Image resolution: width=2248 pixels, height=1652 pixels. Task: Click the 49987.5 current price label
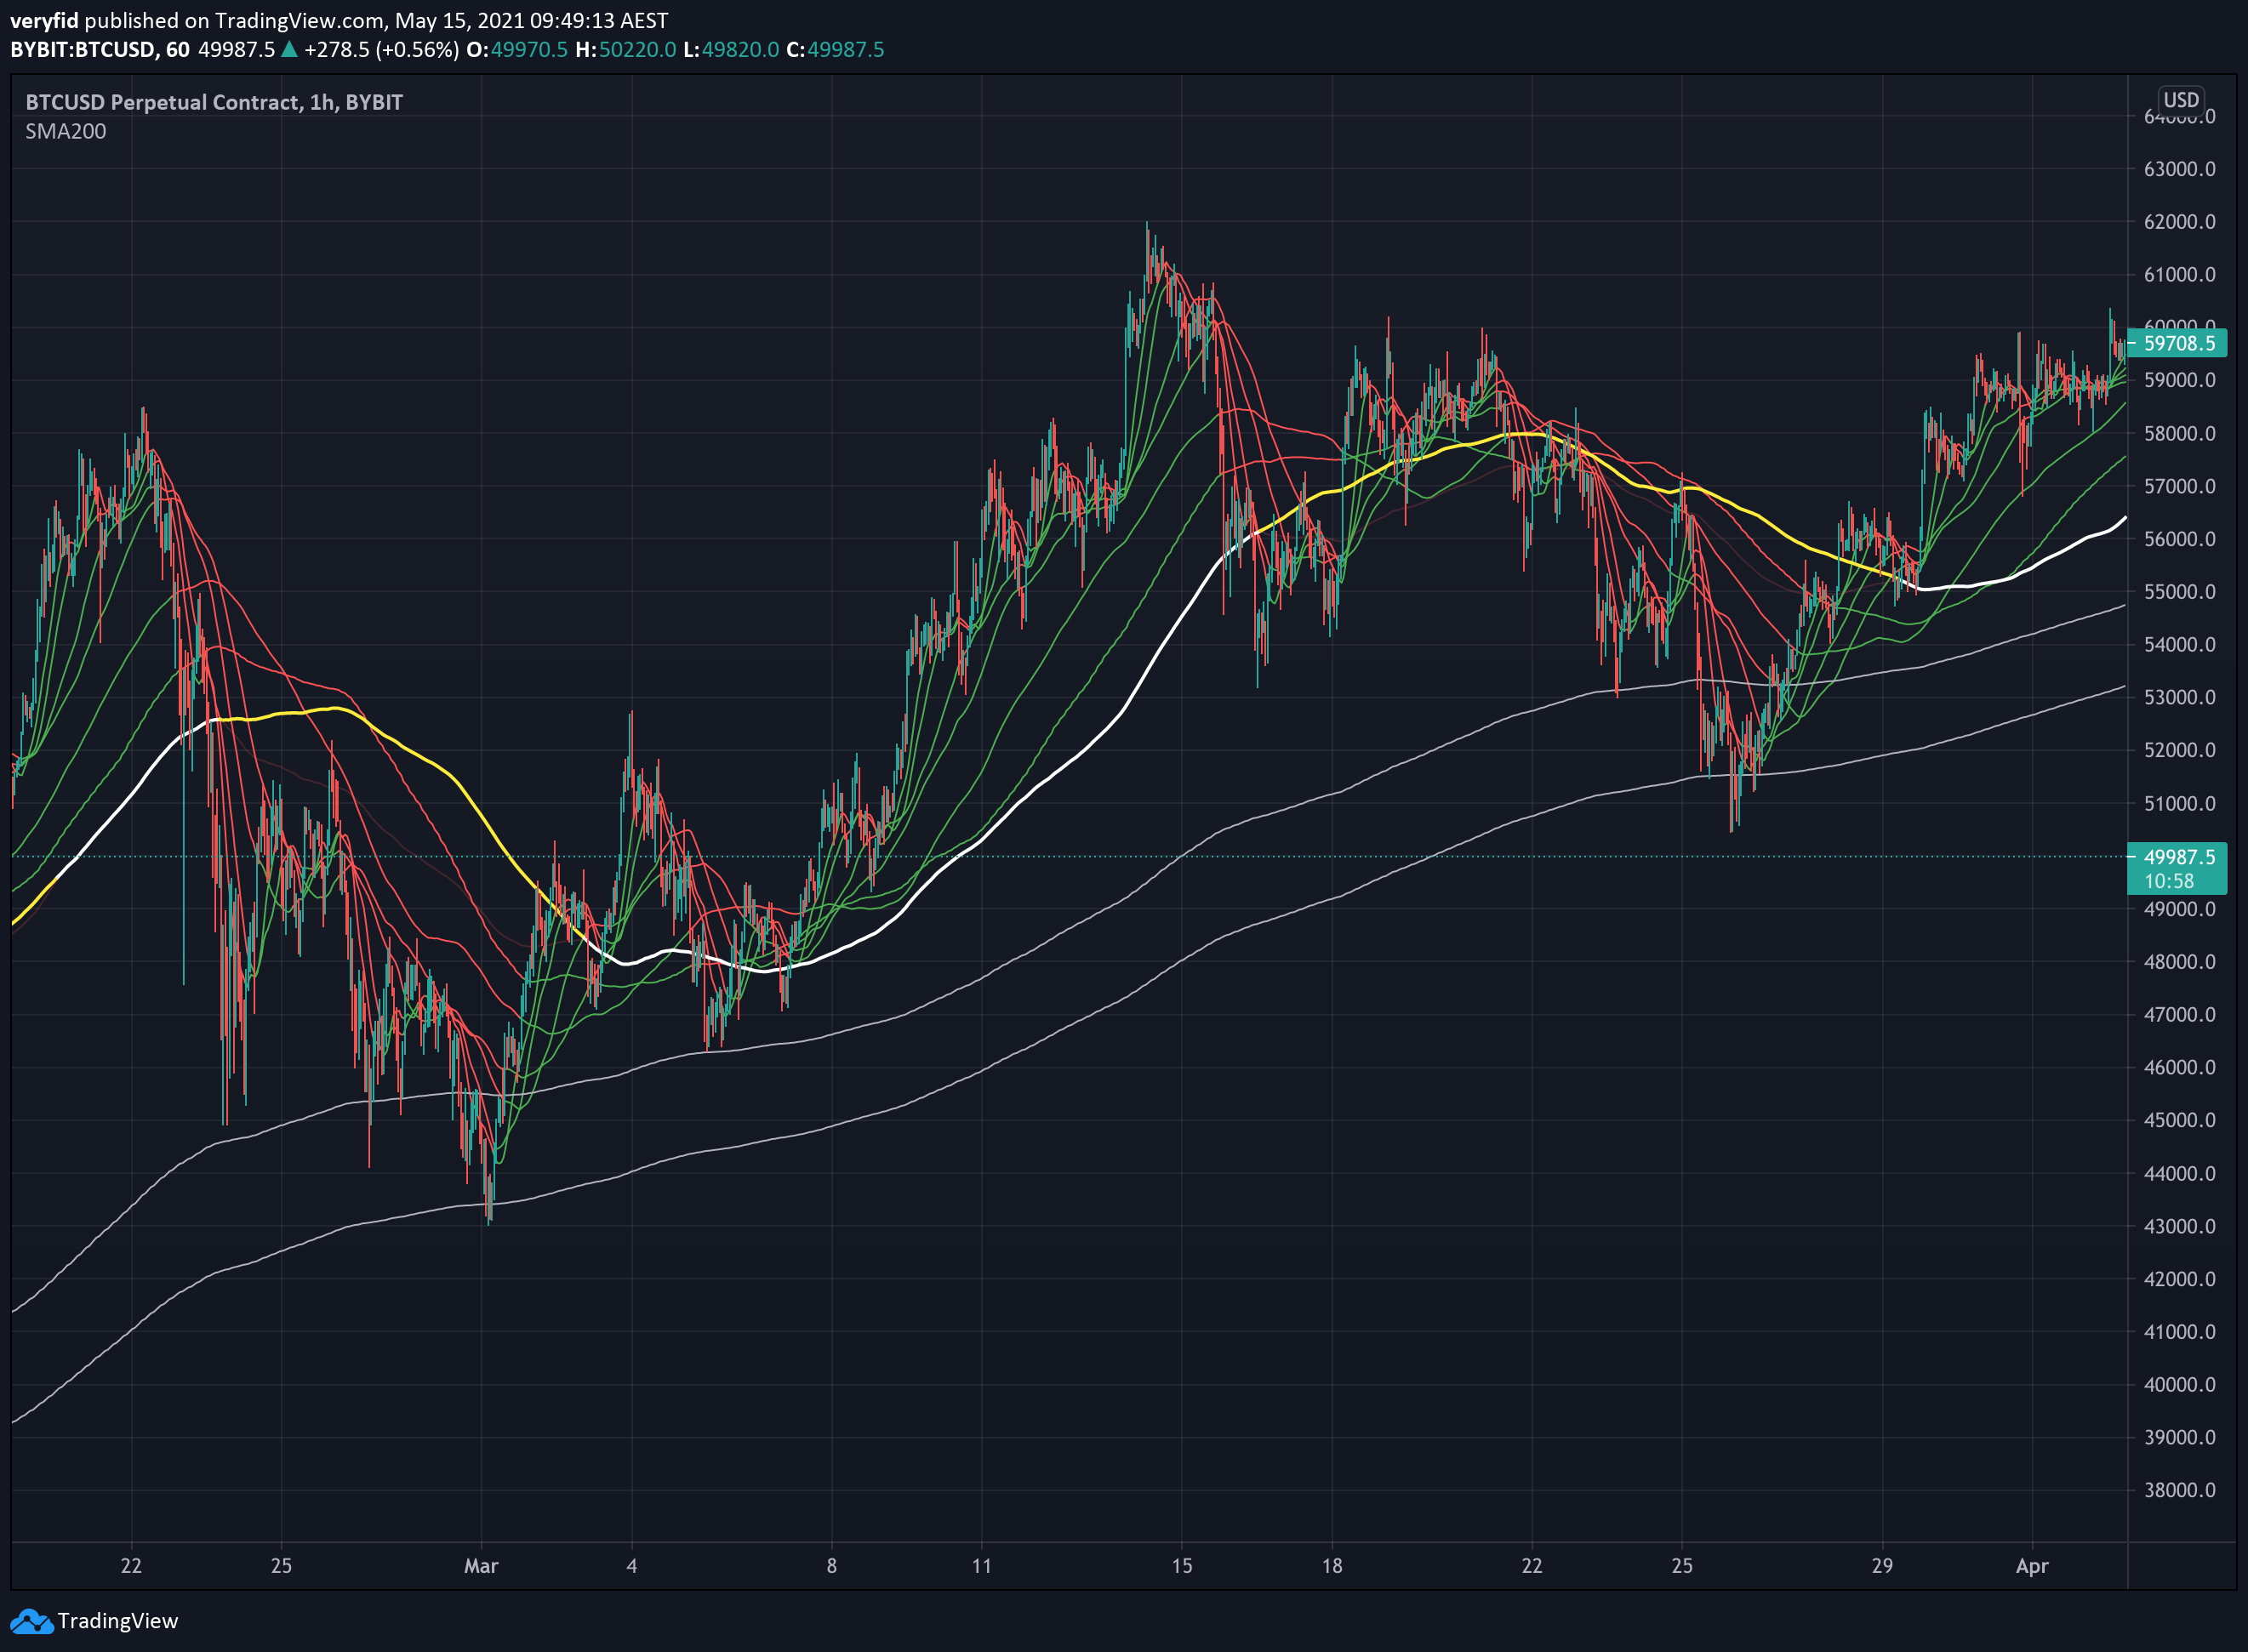click(x=2178, y=856)
